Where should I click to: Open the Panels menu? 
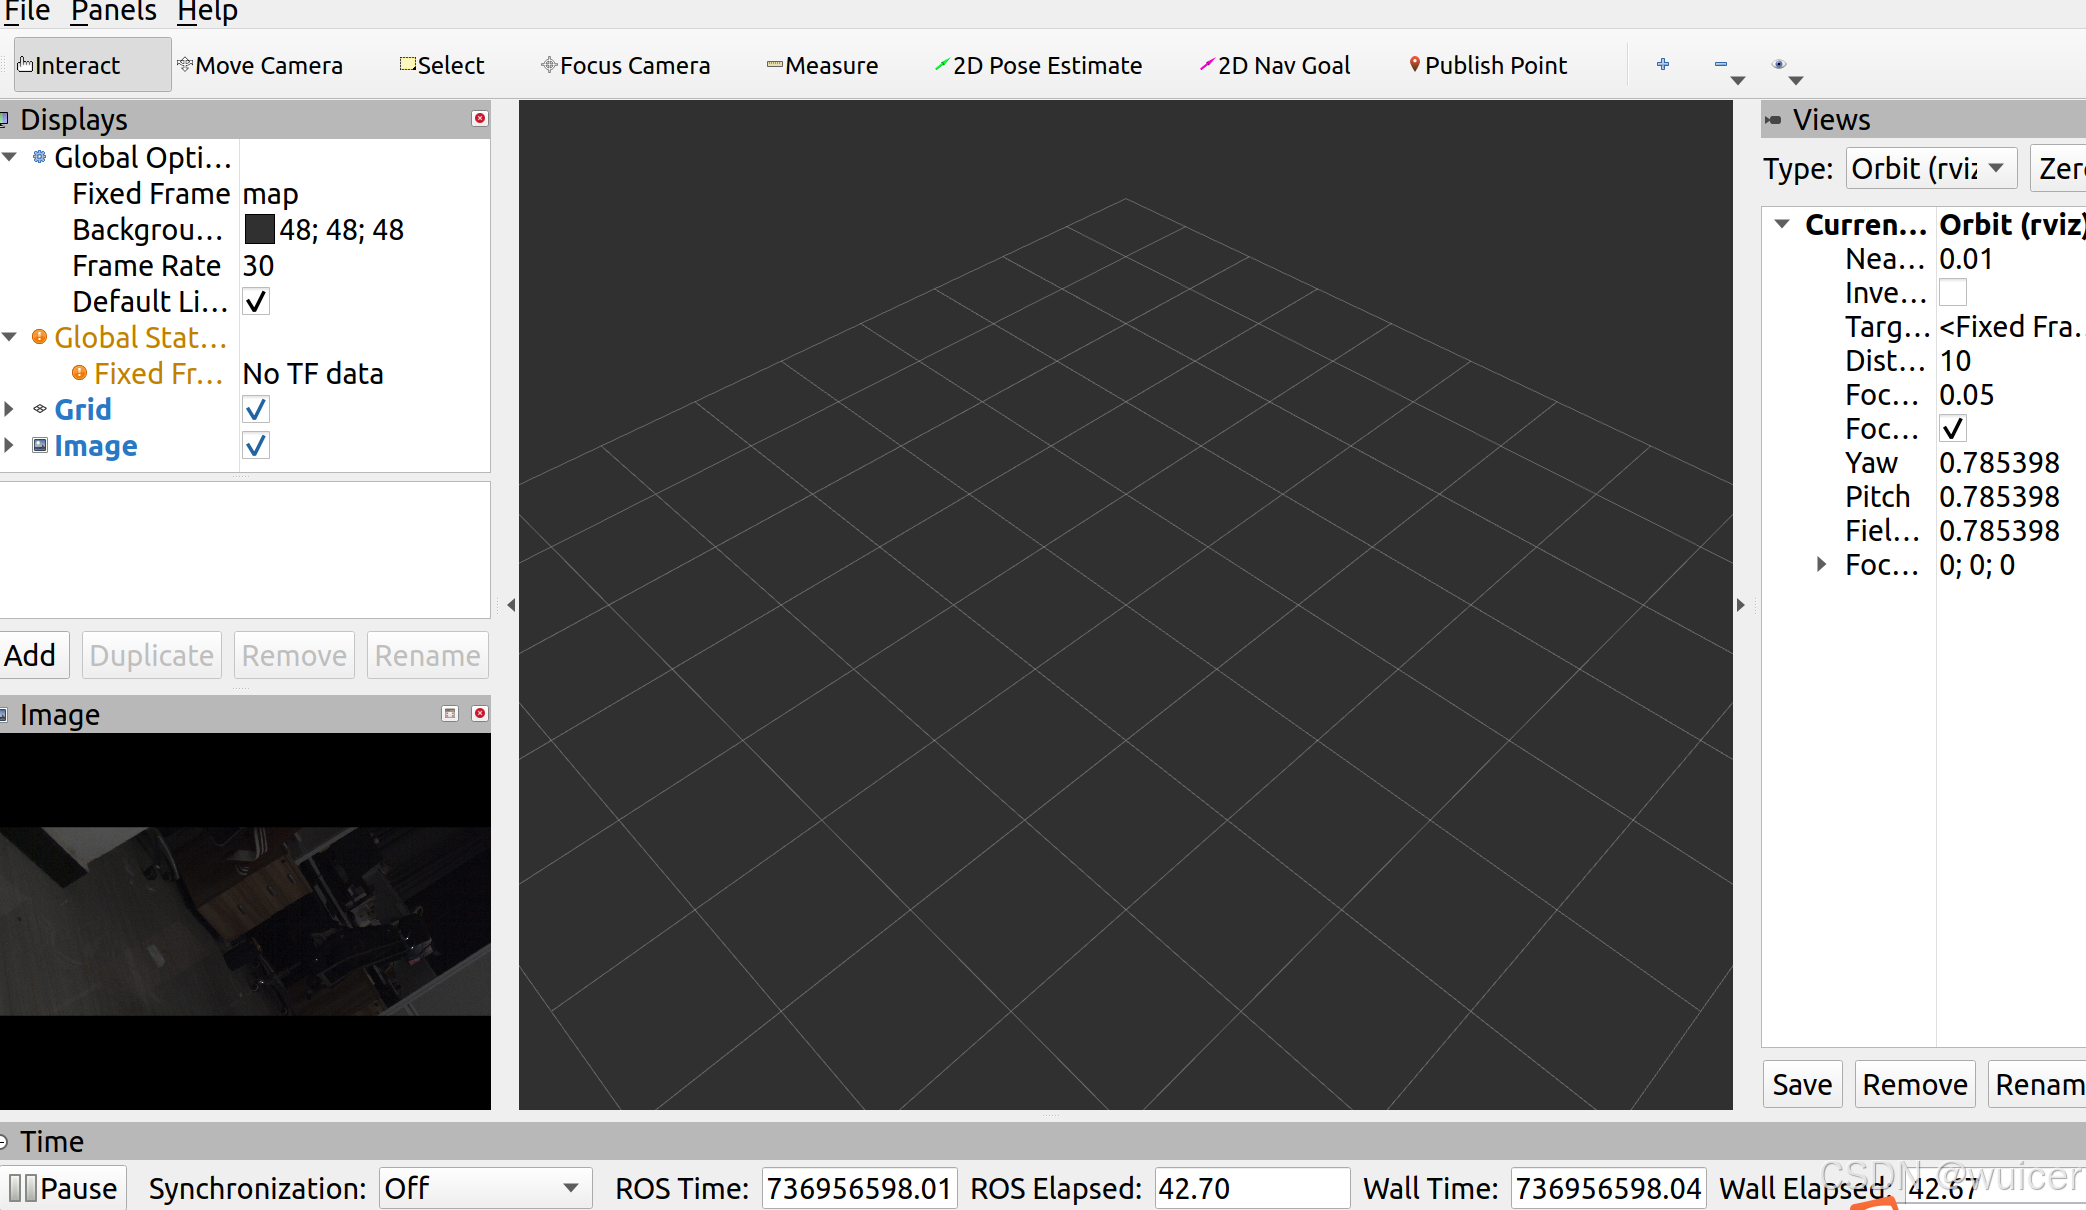pyautogui.click(x=113, y=12)
